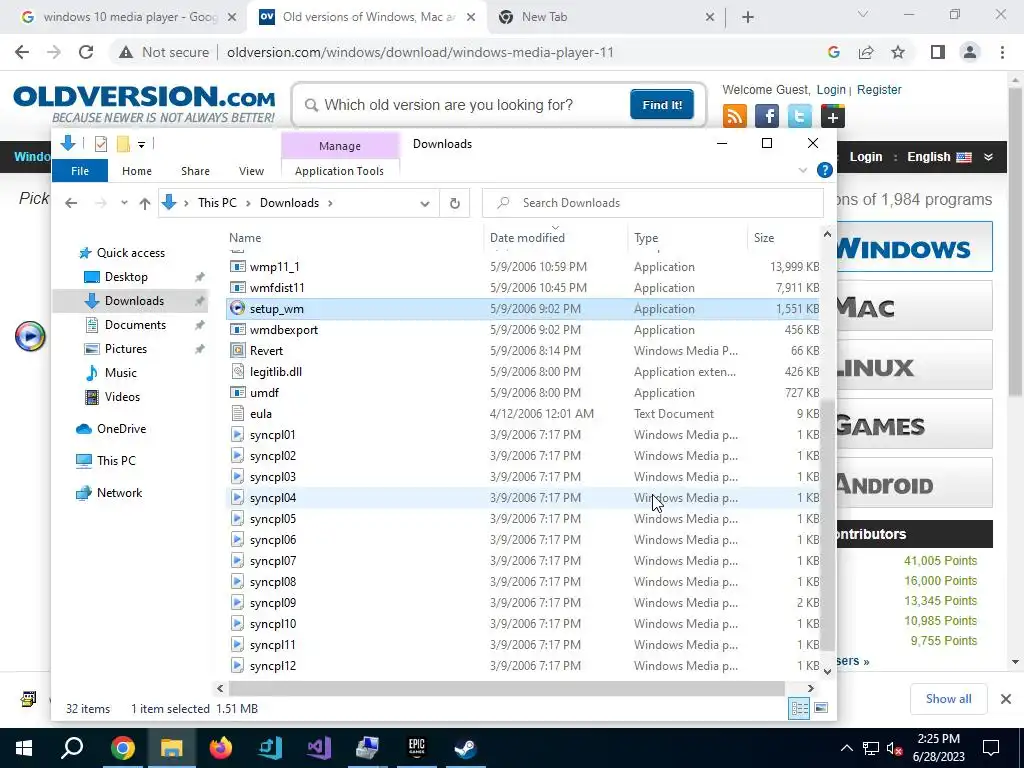1024x768 pixels.
Task: Open Chrome tab search dropdown arrow
Action: 863,14
